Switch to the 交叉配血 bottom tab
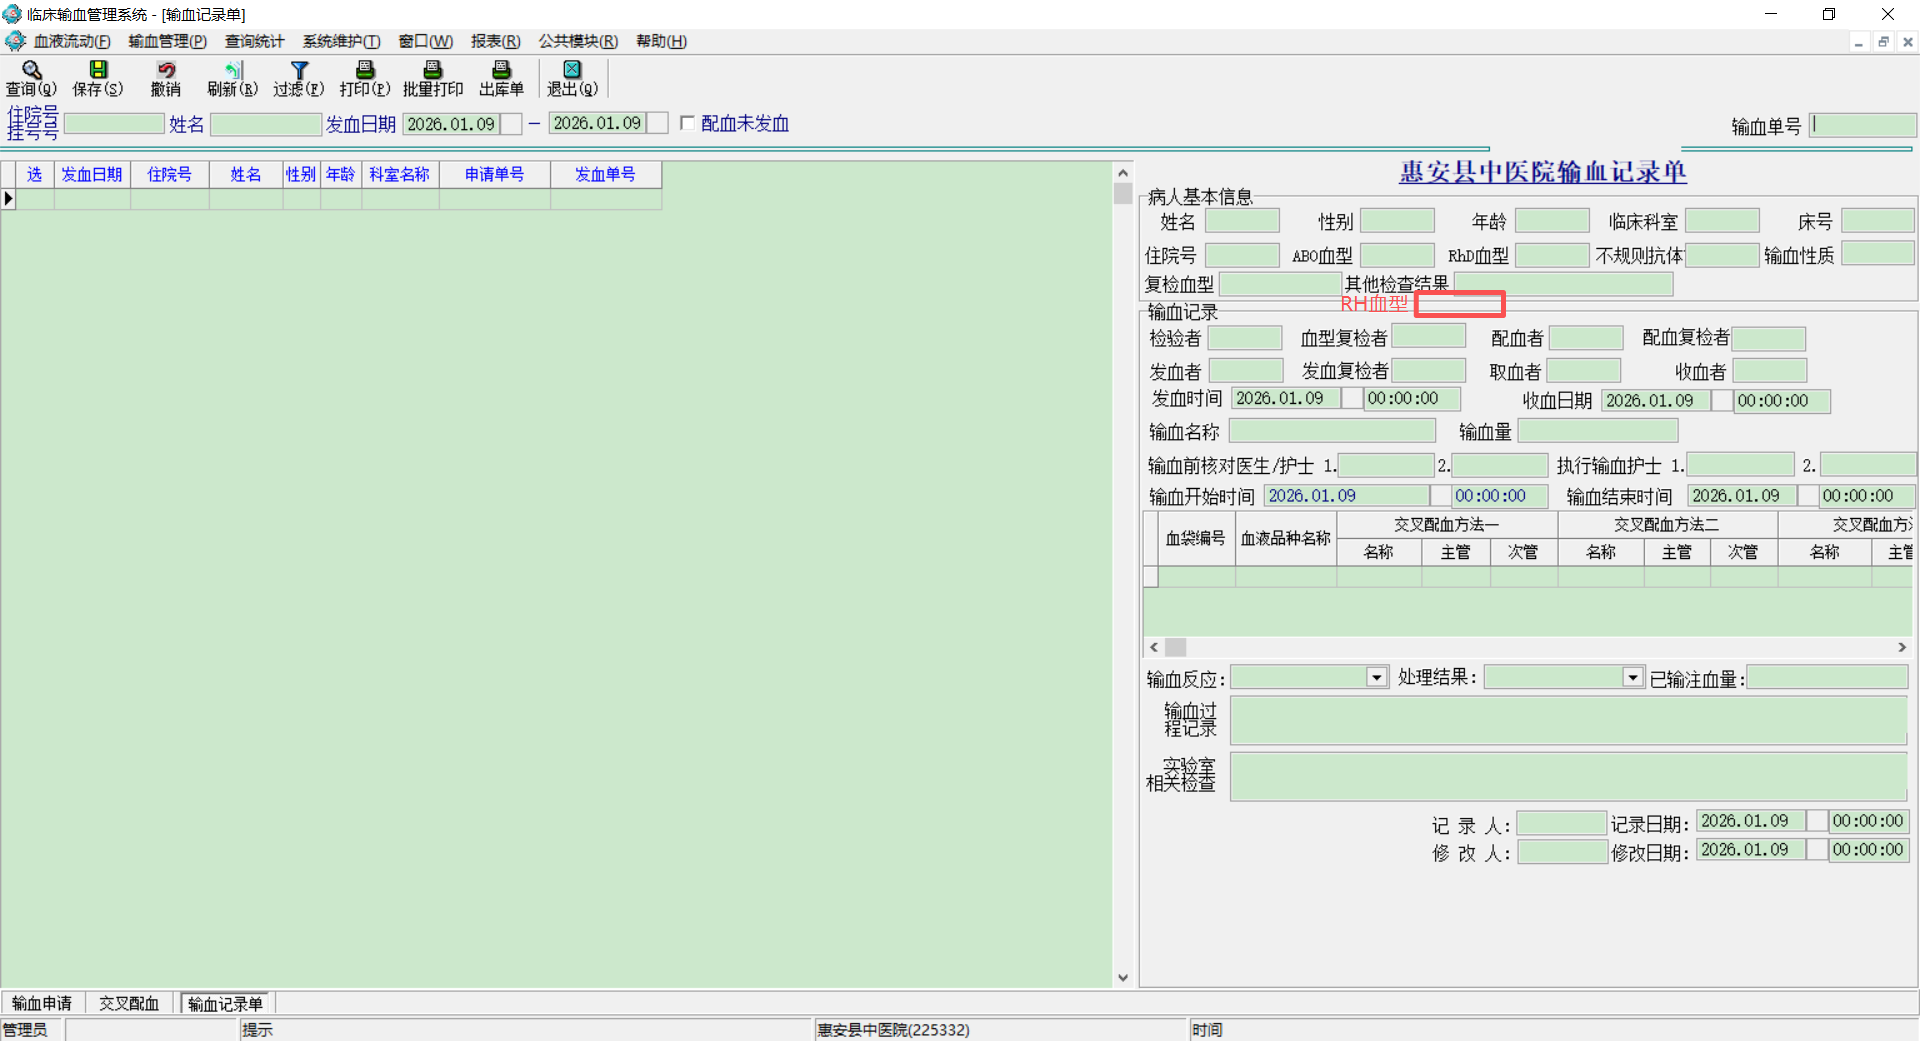1920x1041 pixels. [129, 1003]
